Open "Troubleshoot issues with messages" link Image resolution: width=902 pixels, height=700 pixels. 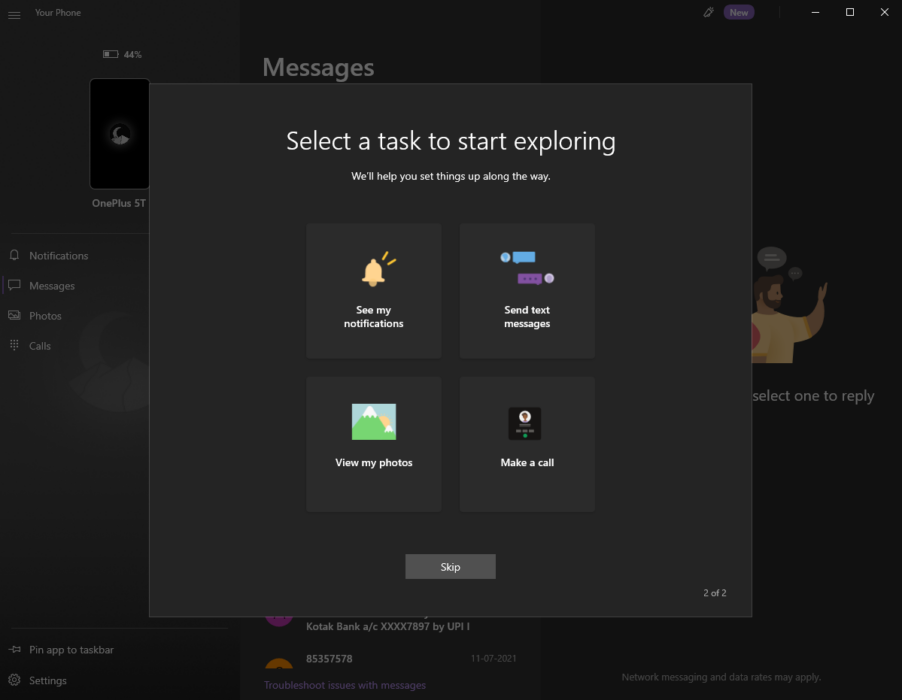point(344,684)
